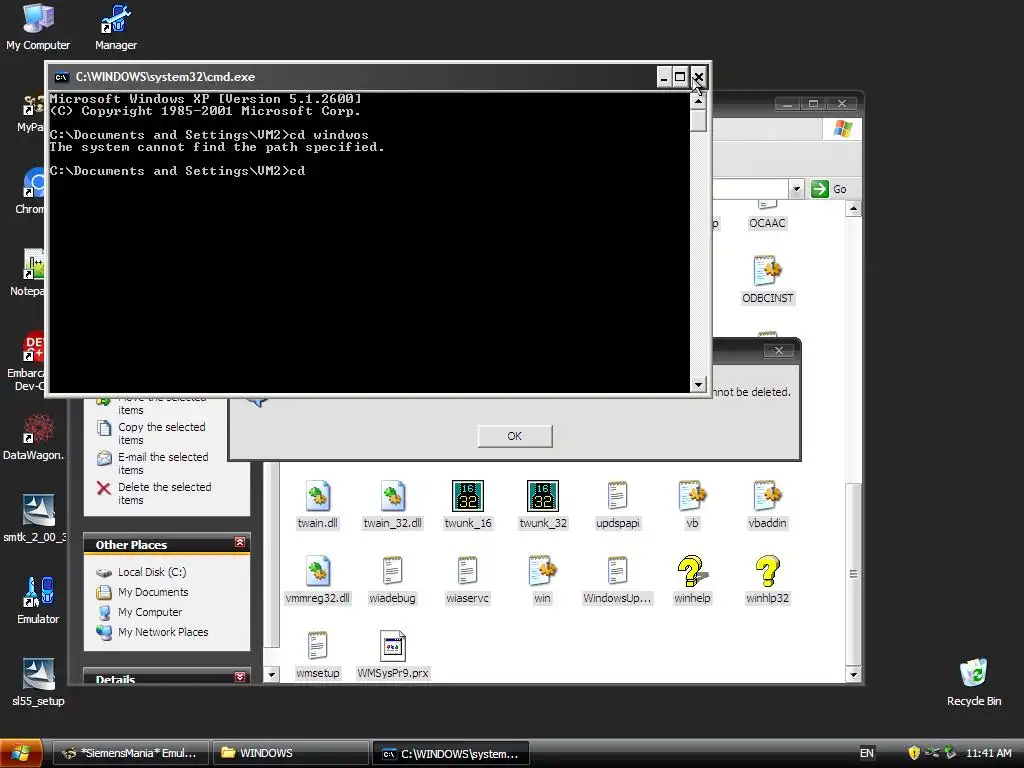Minimize the cmd.exe window
Screen dimensions: 1024x768
[x=664, y=77]
